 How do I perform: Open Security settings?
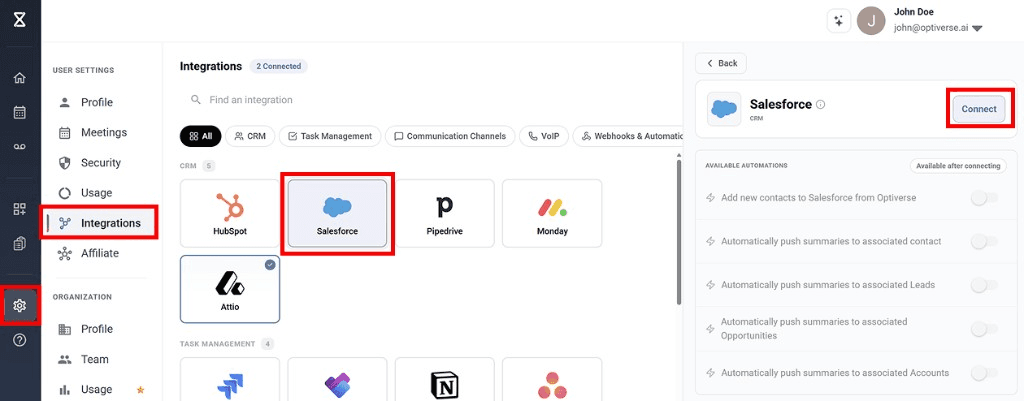(101, 163)
